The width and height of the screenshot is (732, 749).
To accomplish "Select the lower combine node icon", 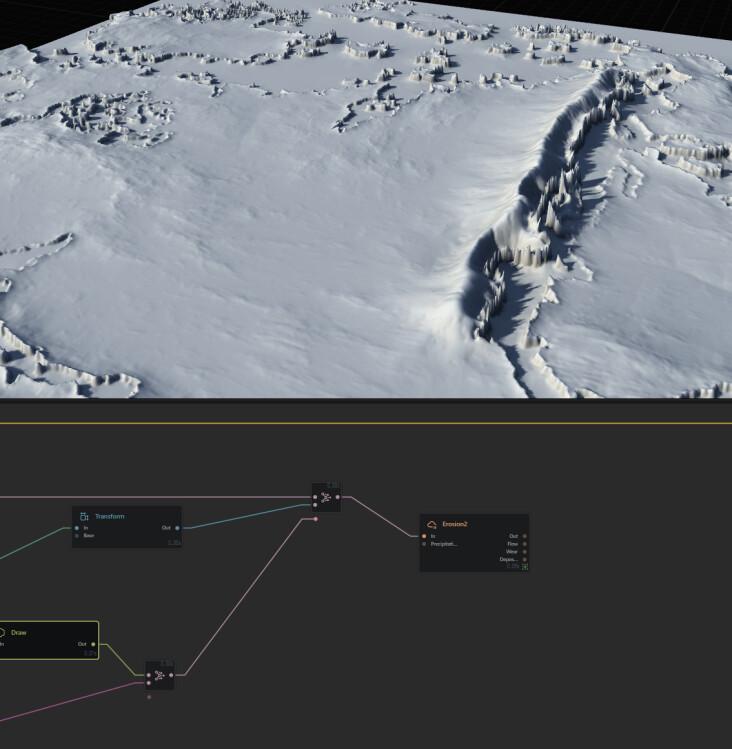I will [160, 675].
